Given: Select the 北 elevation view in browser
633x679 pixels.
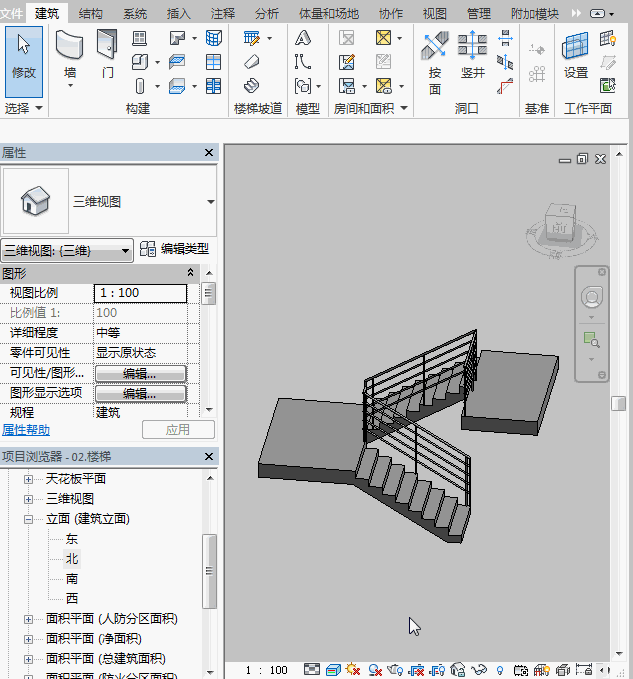Looking at the screenshot, I should (x=72, y=559).
